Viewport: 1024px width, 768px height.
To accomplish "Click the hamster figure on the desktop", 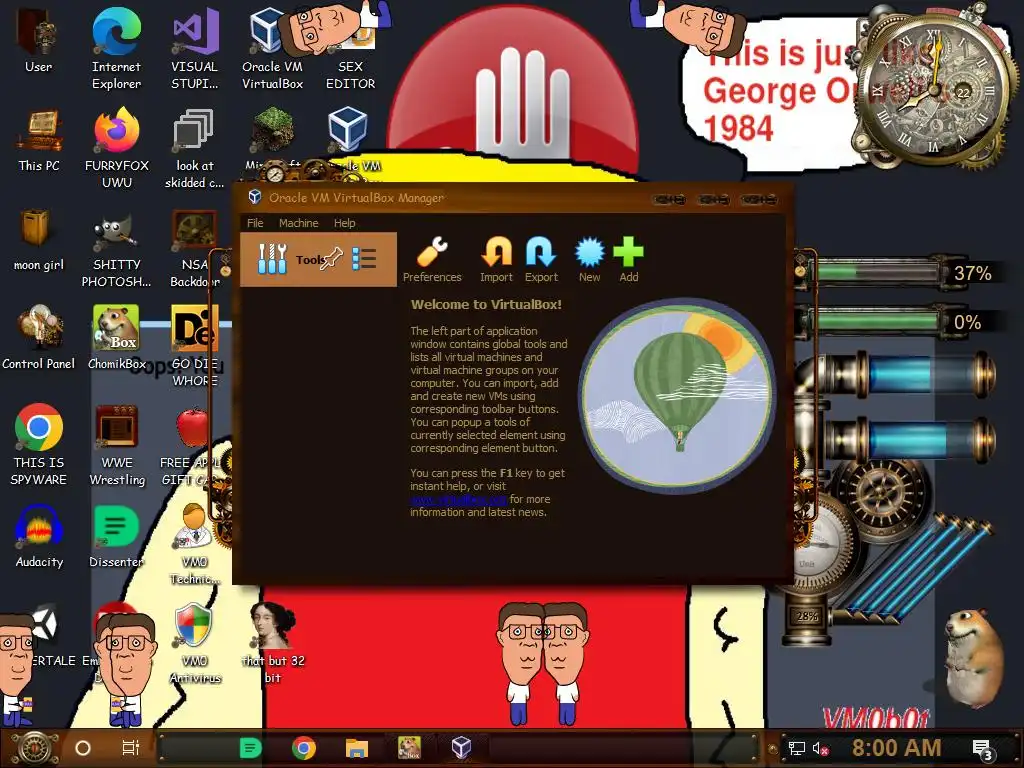I will (x=974, y=657).
